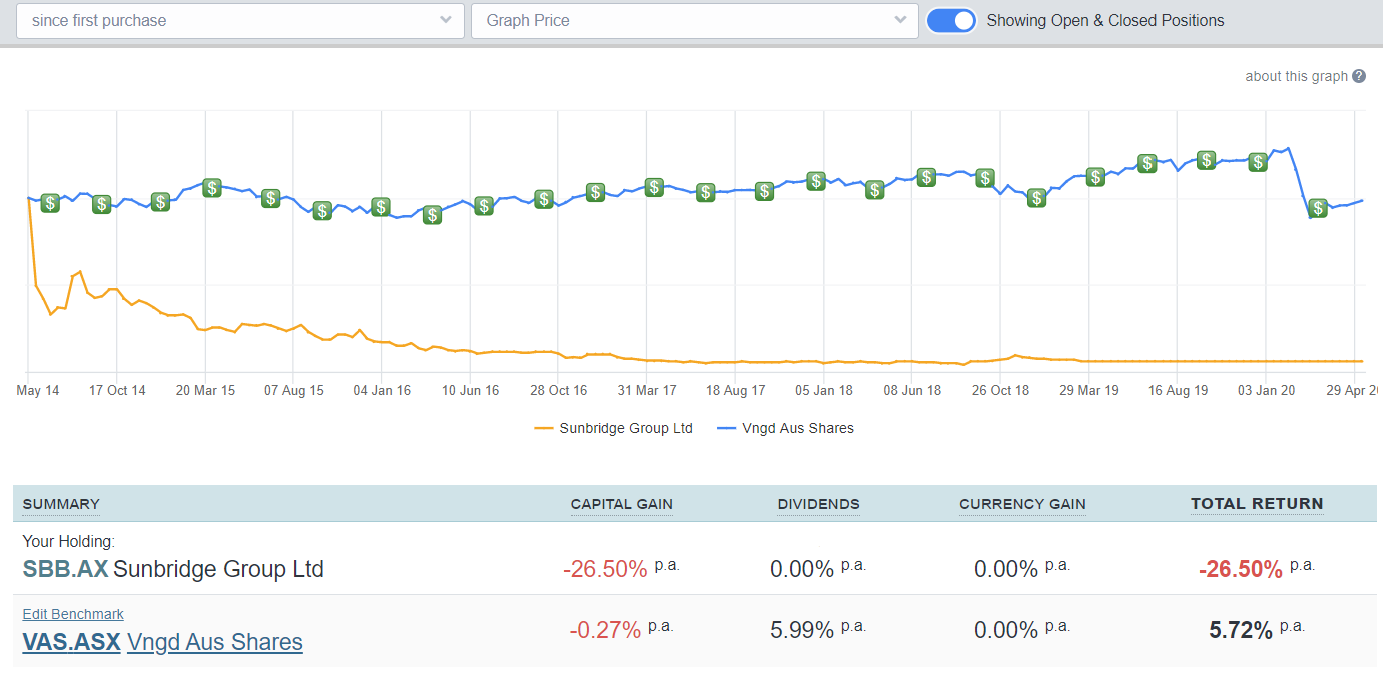Click dividend marker above the 08 Jun 18 label
This screenshot has height=673, width=1383.
(926, 177)
